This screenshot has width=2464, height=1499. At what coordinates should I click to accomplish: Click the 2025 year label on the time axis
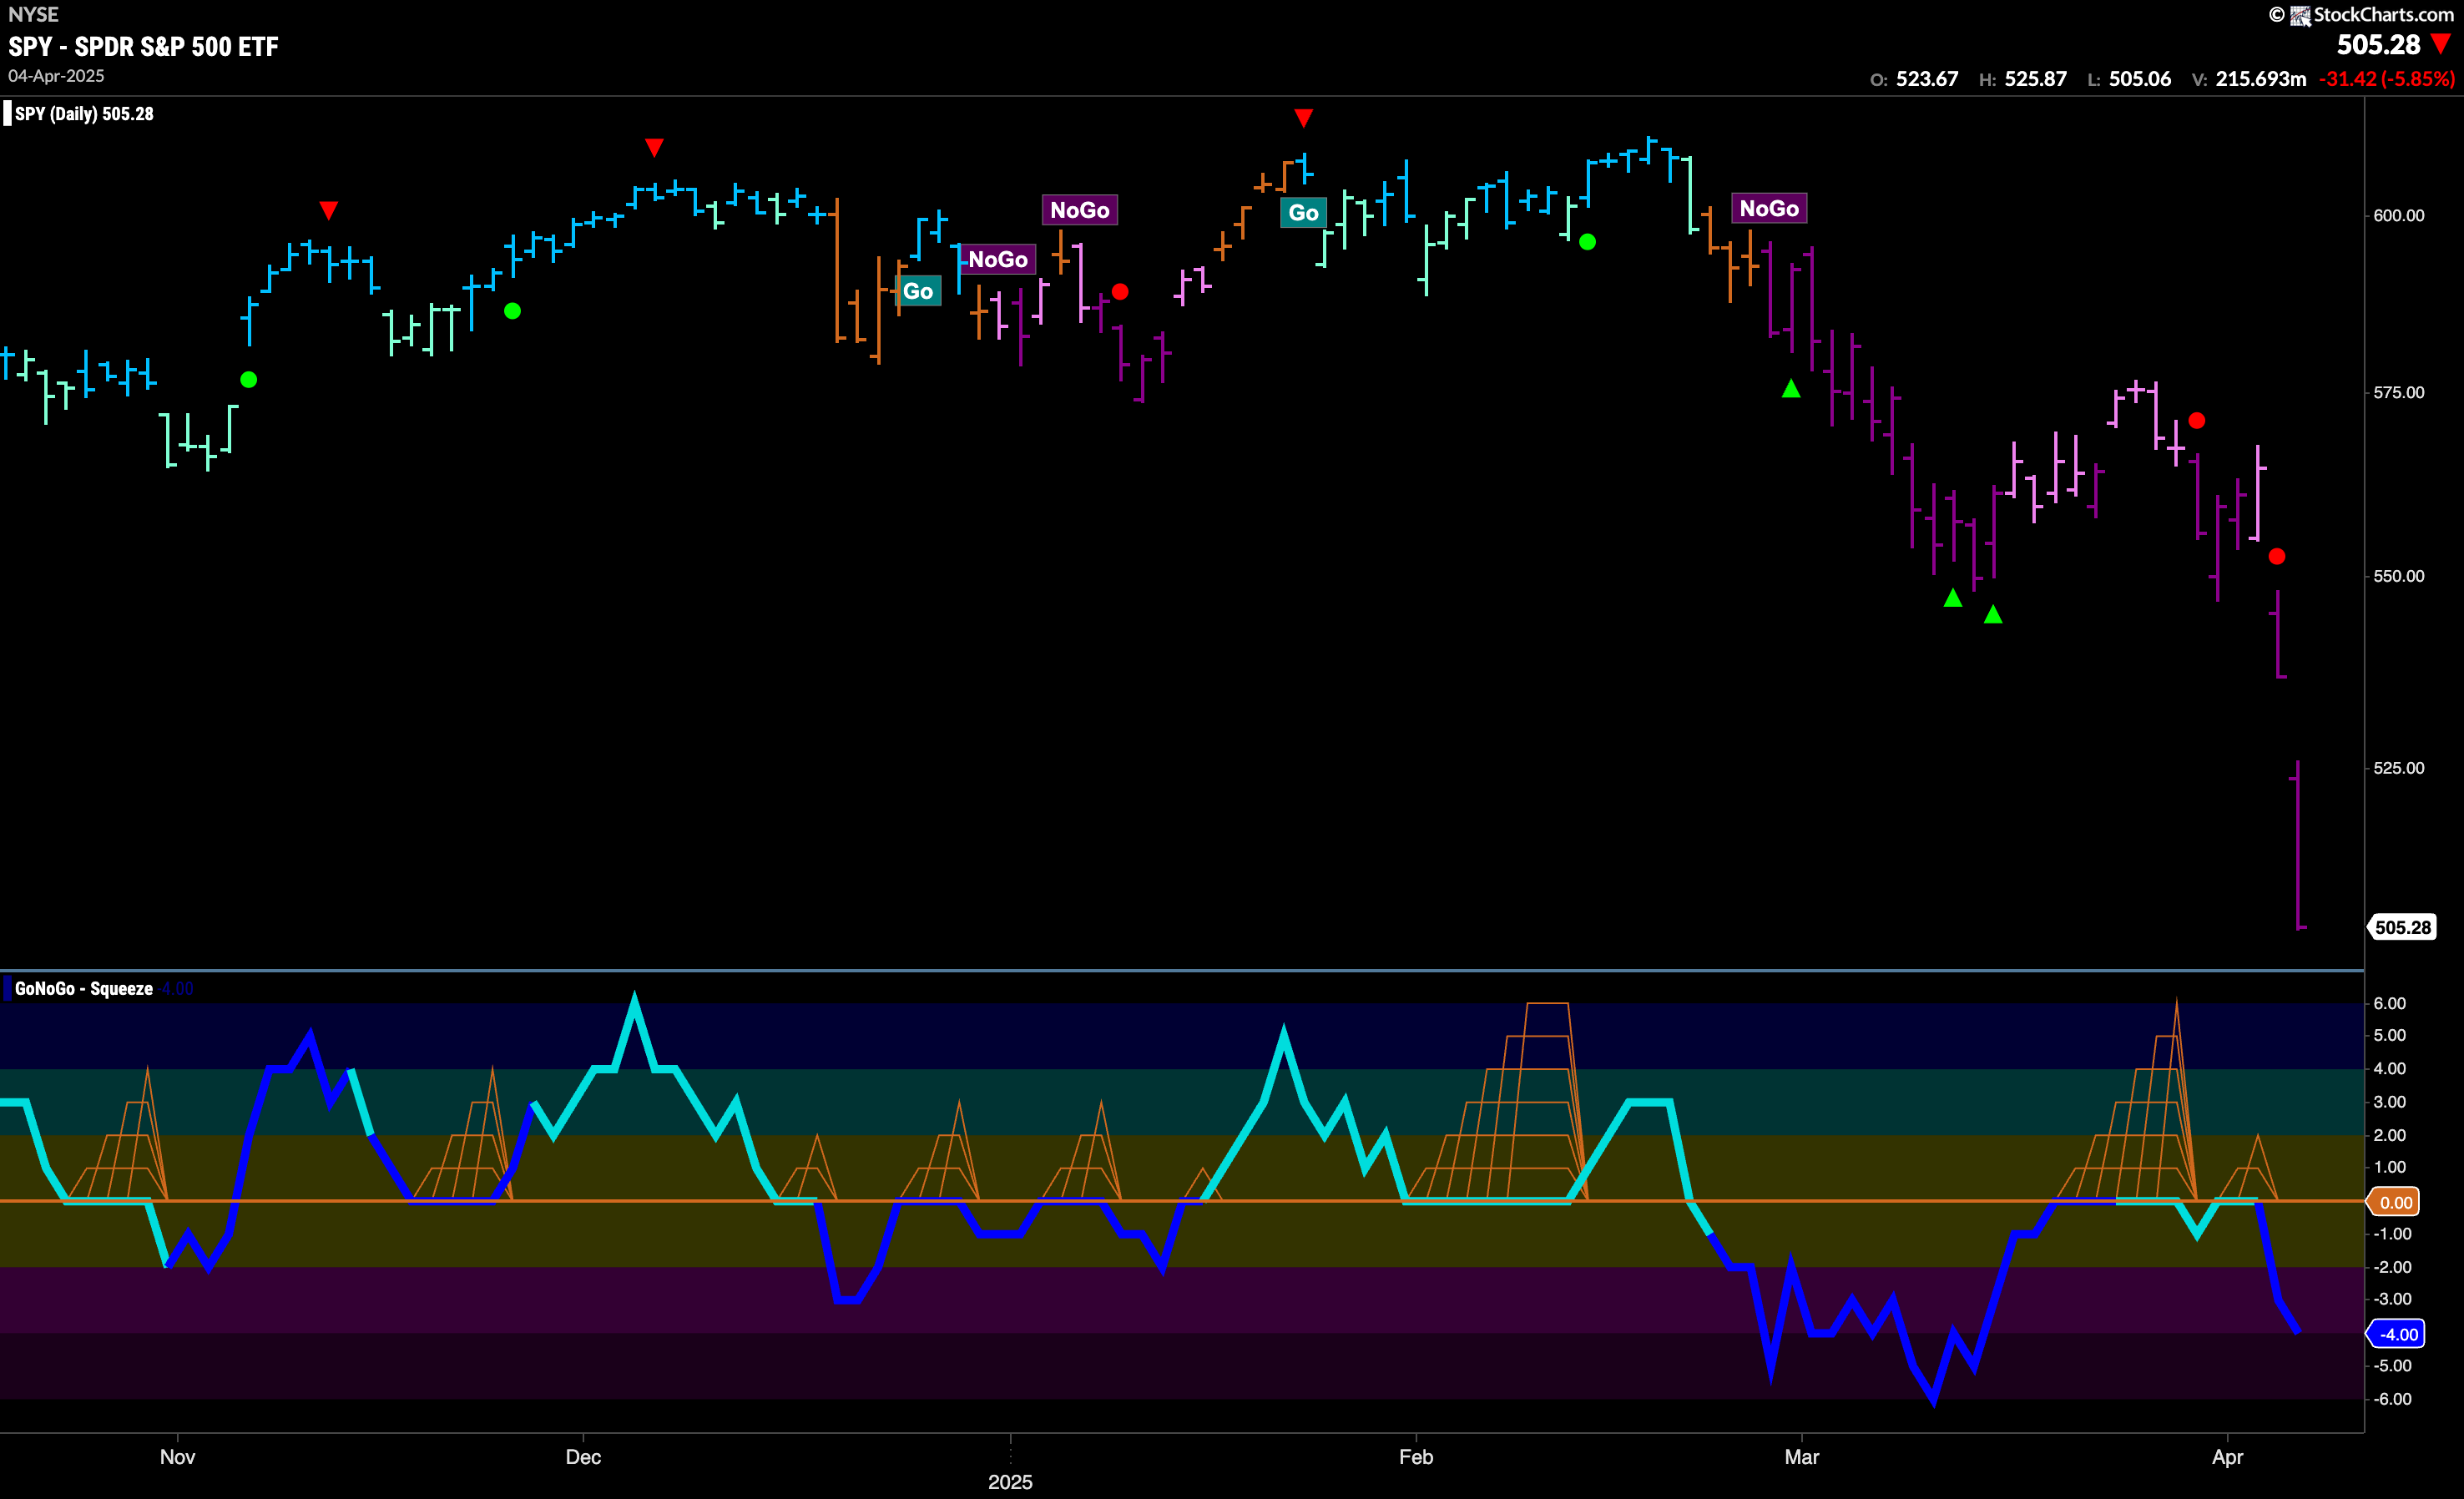click(1010, 1482)
